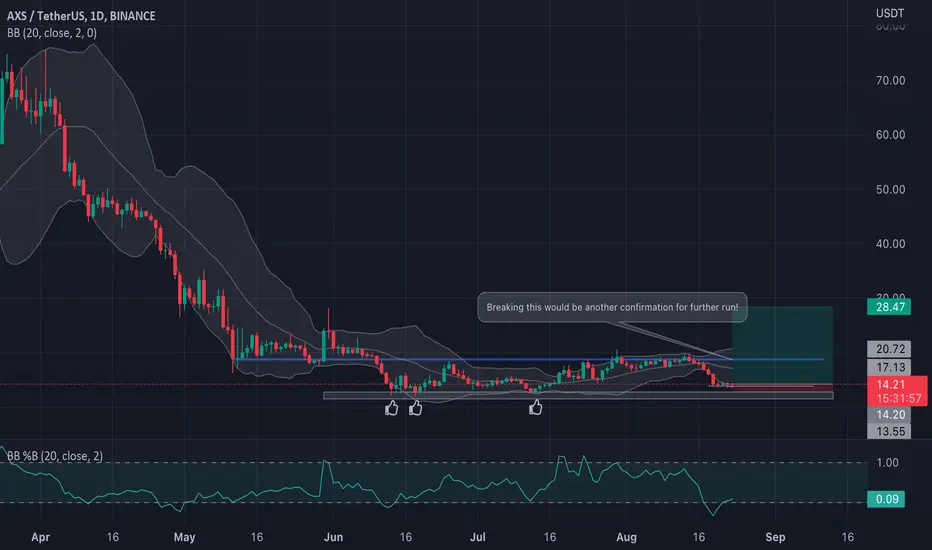Click the Jun label on time axis
Viewport: 932px width, 550px height.
[x=333, y=538]
